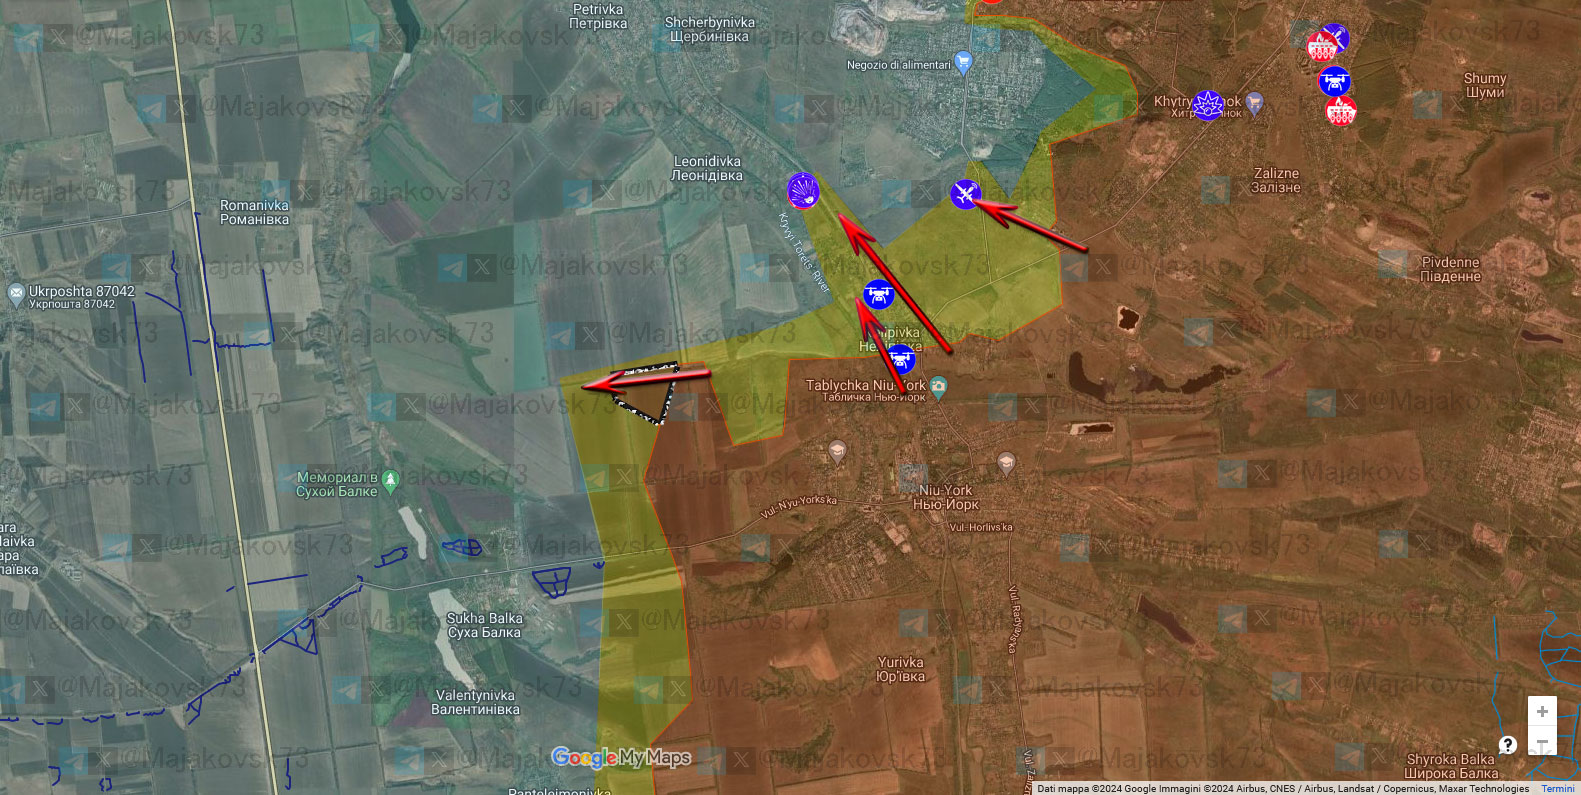The image size is (1581, 795).
Task: Select the drone marker west of Shumy
Action: (1334, 81)
